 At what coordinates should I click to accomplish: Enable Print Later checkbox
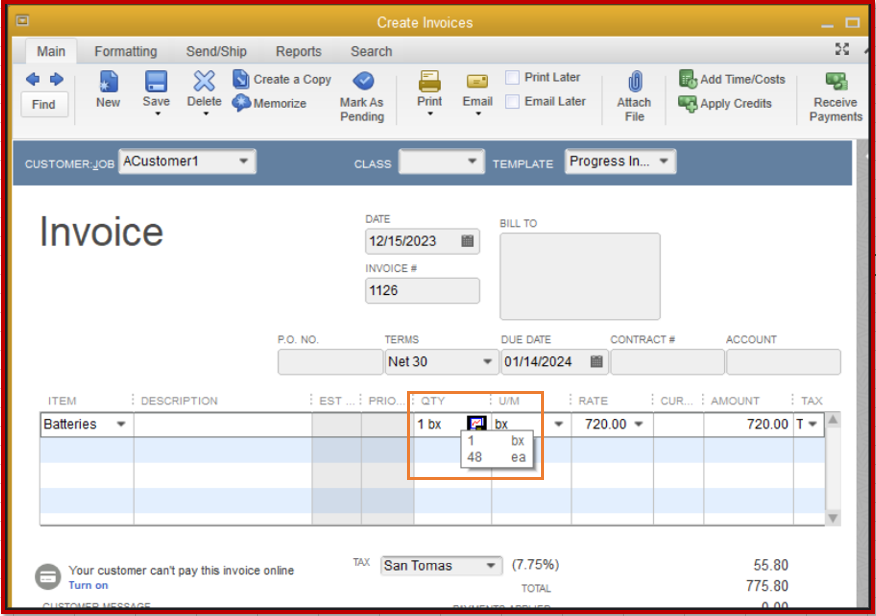512,77
